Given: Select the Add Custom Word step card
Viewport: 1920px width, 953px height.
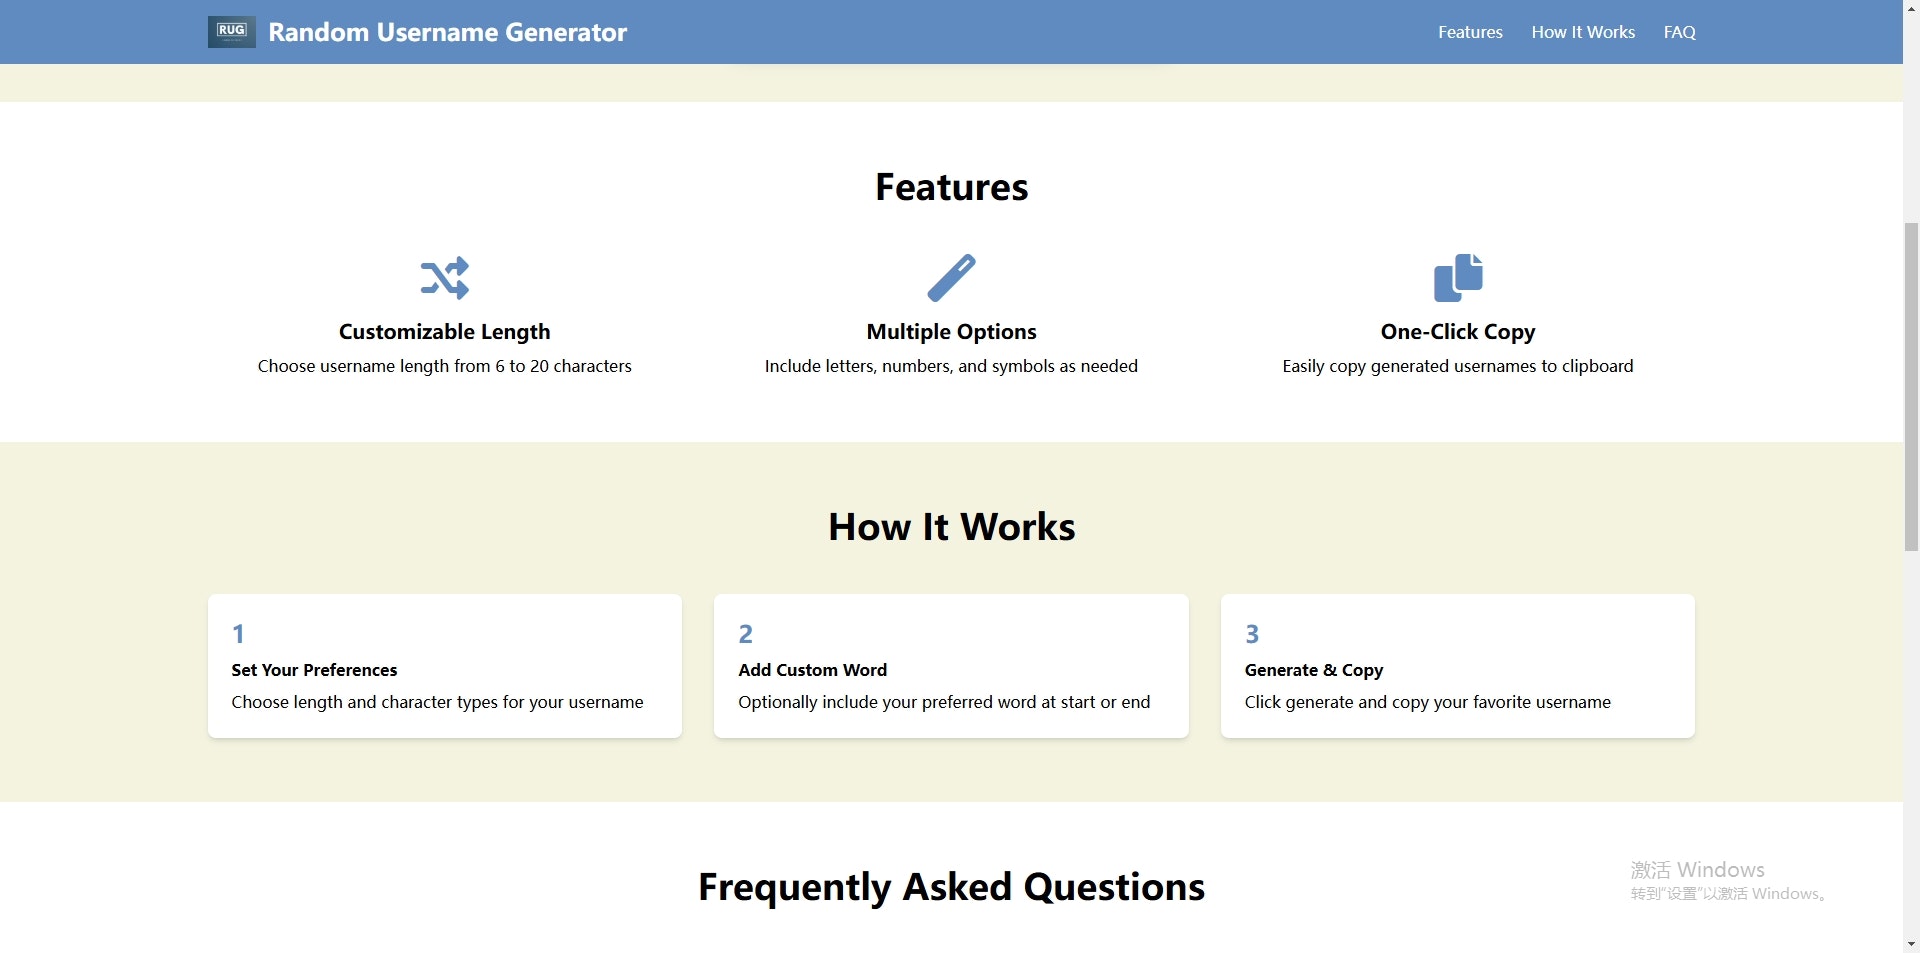Looking at the screenshot, I should click(x=951, y=666).
